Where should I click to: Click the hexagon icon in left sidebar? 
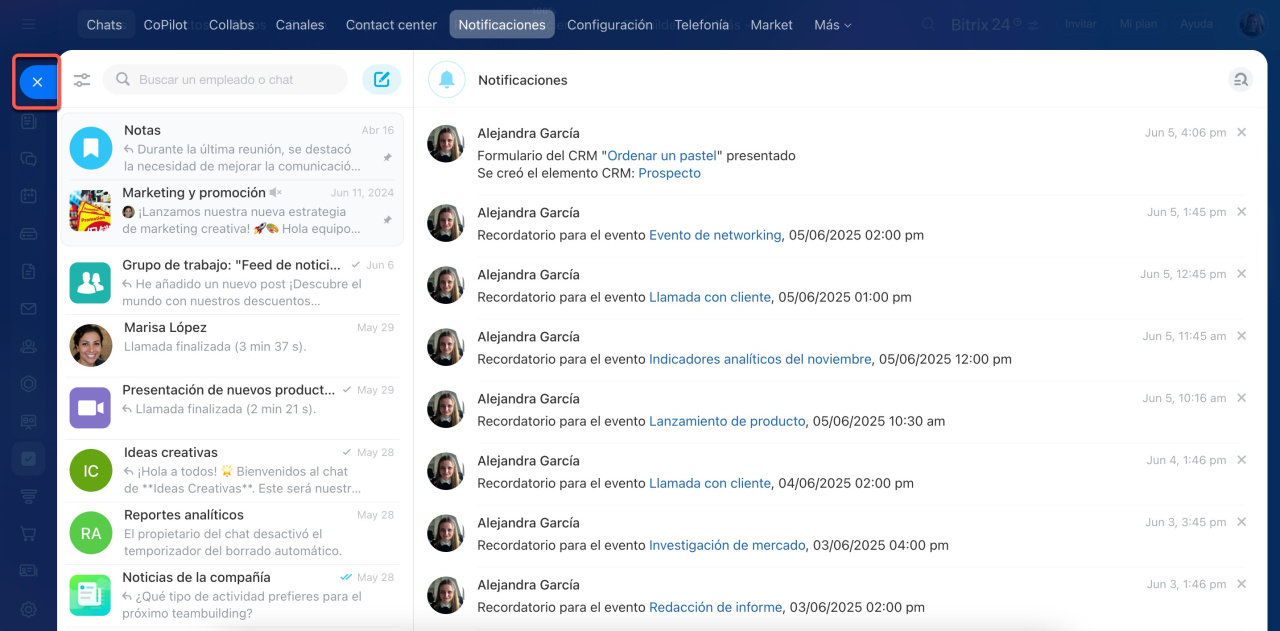(x=29, y=384)
